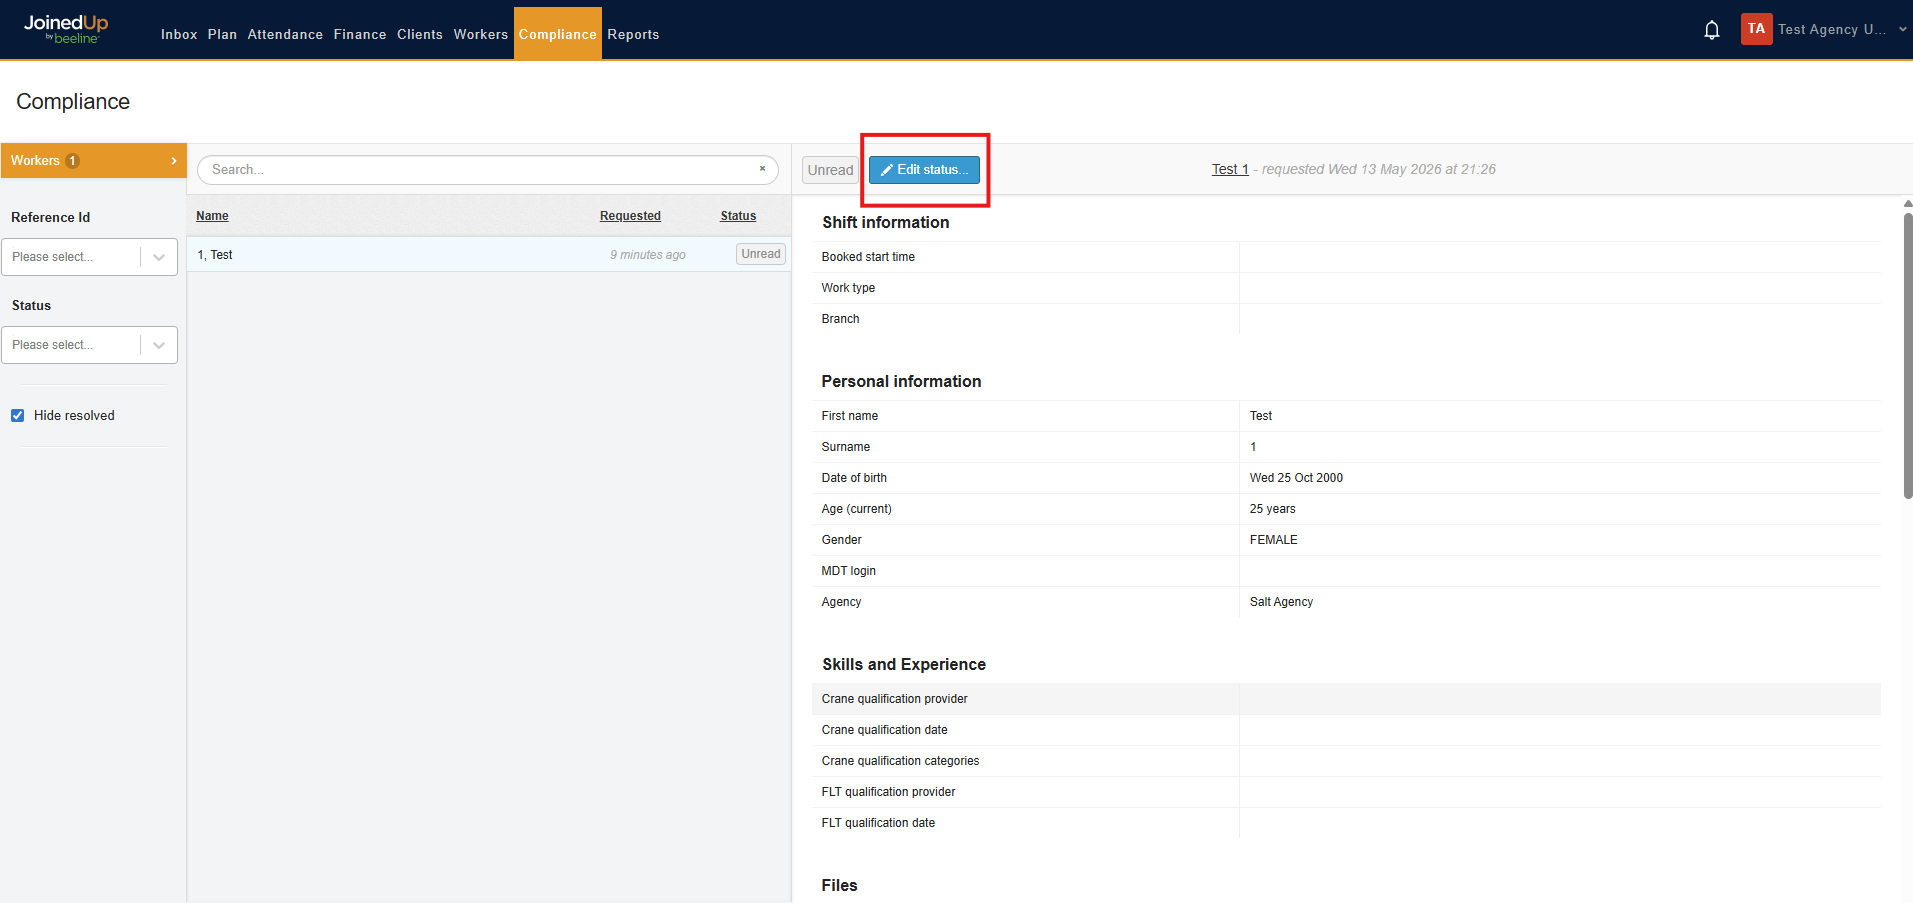The image size is (1913, 903).
Task: Click the 'FEMALE' gender value
Action: pos(1273,540)
